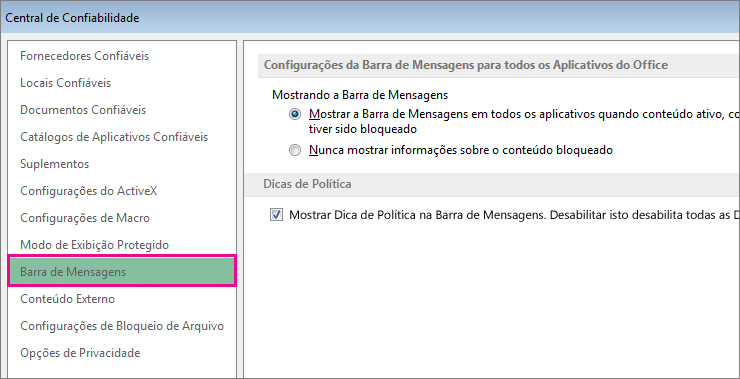Open the Fornecedores Confiáveis category

click(84, 56)
